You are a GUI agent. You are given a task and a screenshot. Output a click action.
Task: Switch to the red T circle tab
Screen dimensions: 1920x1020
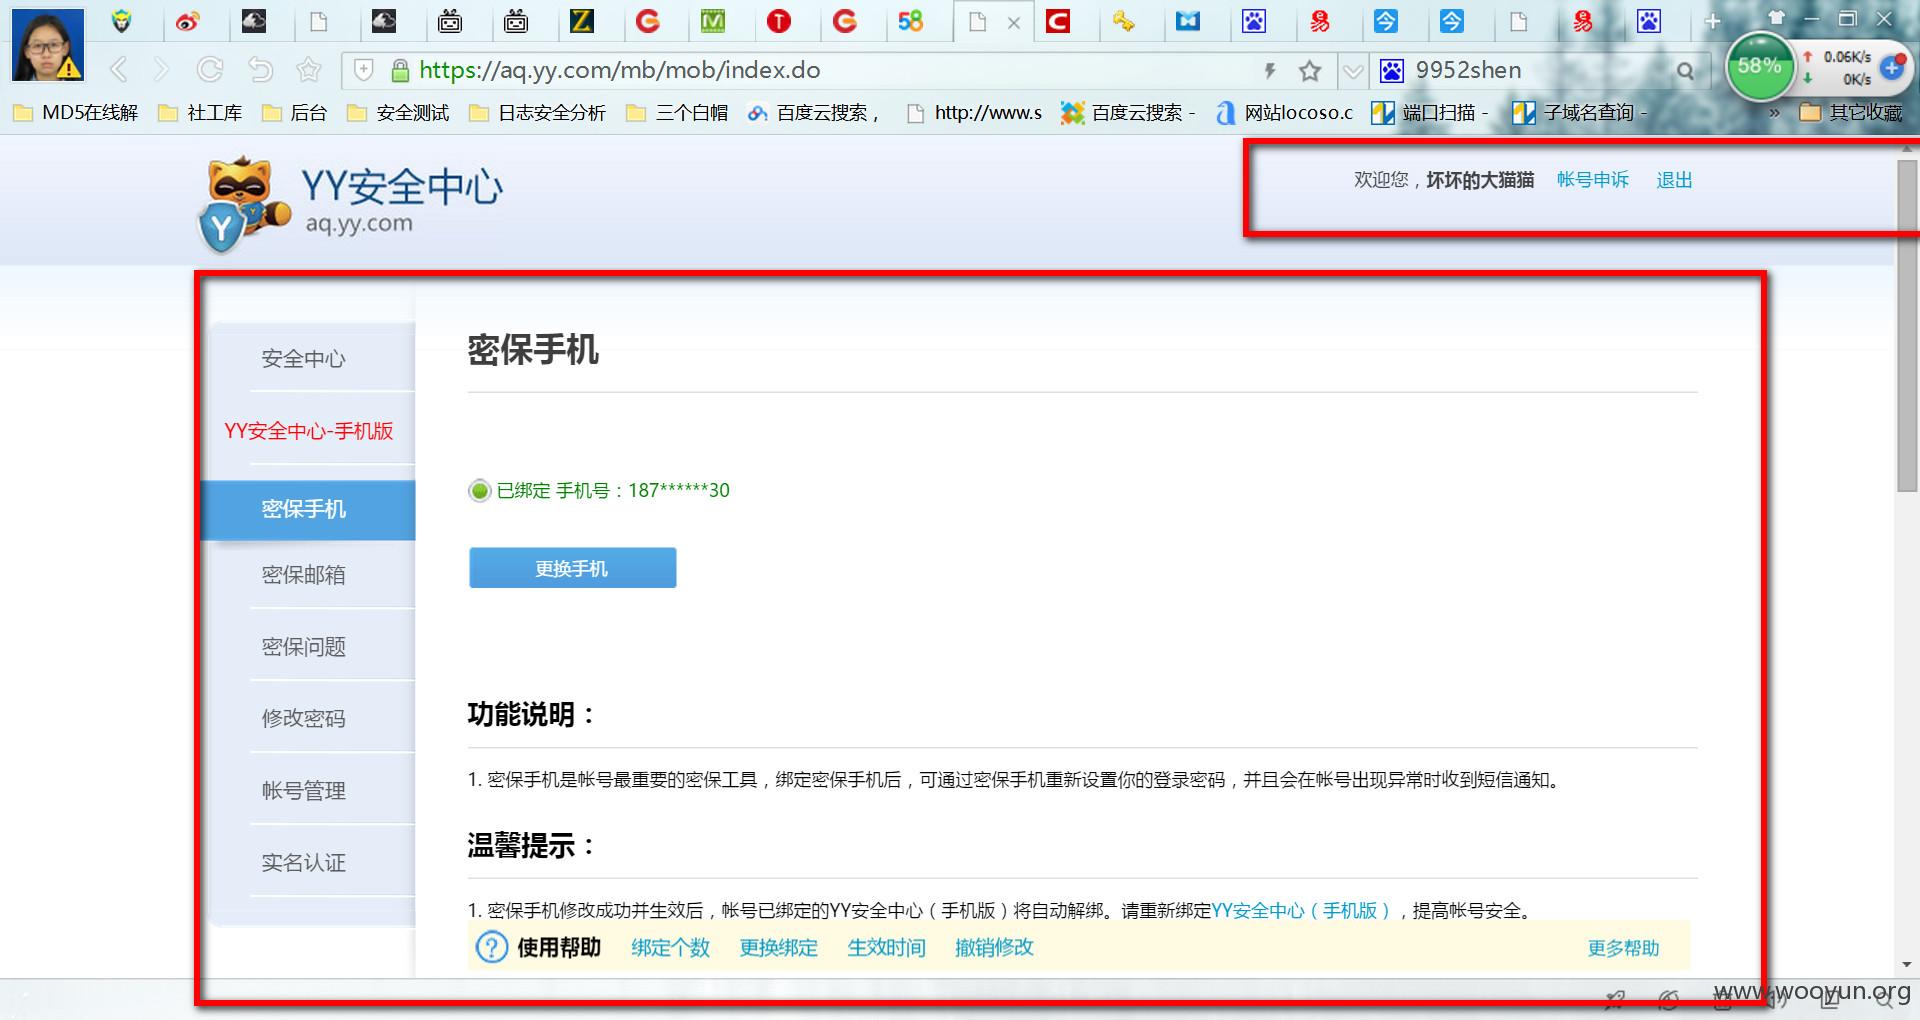click(x=778, y=21)
